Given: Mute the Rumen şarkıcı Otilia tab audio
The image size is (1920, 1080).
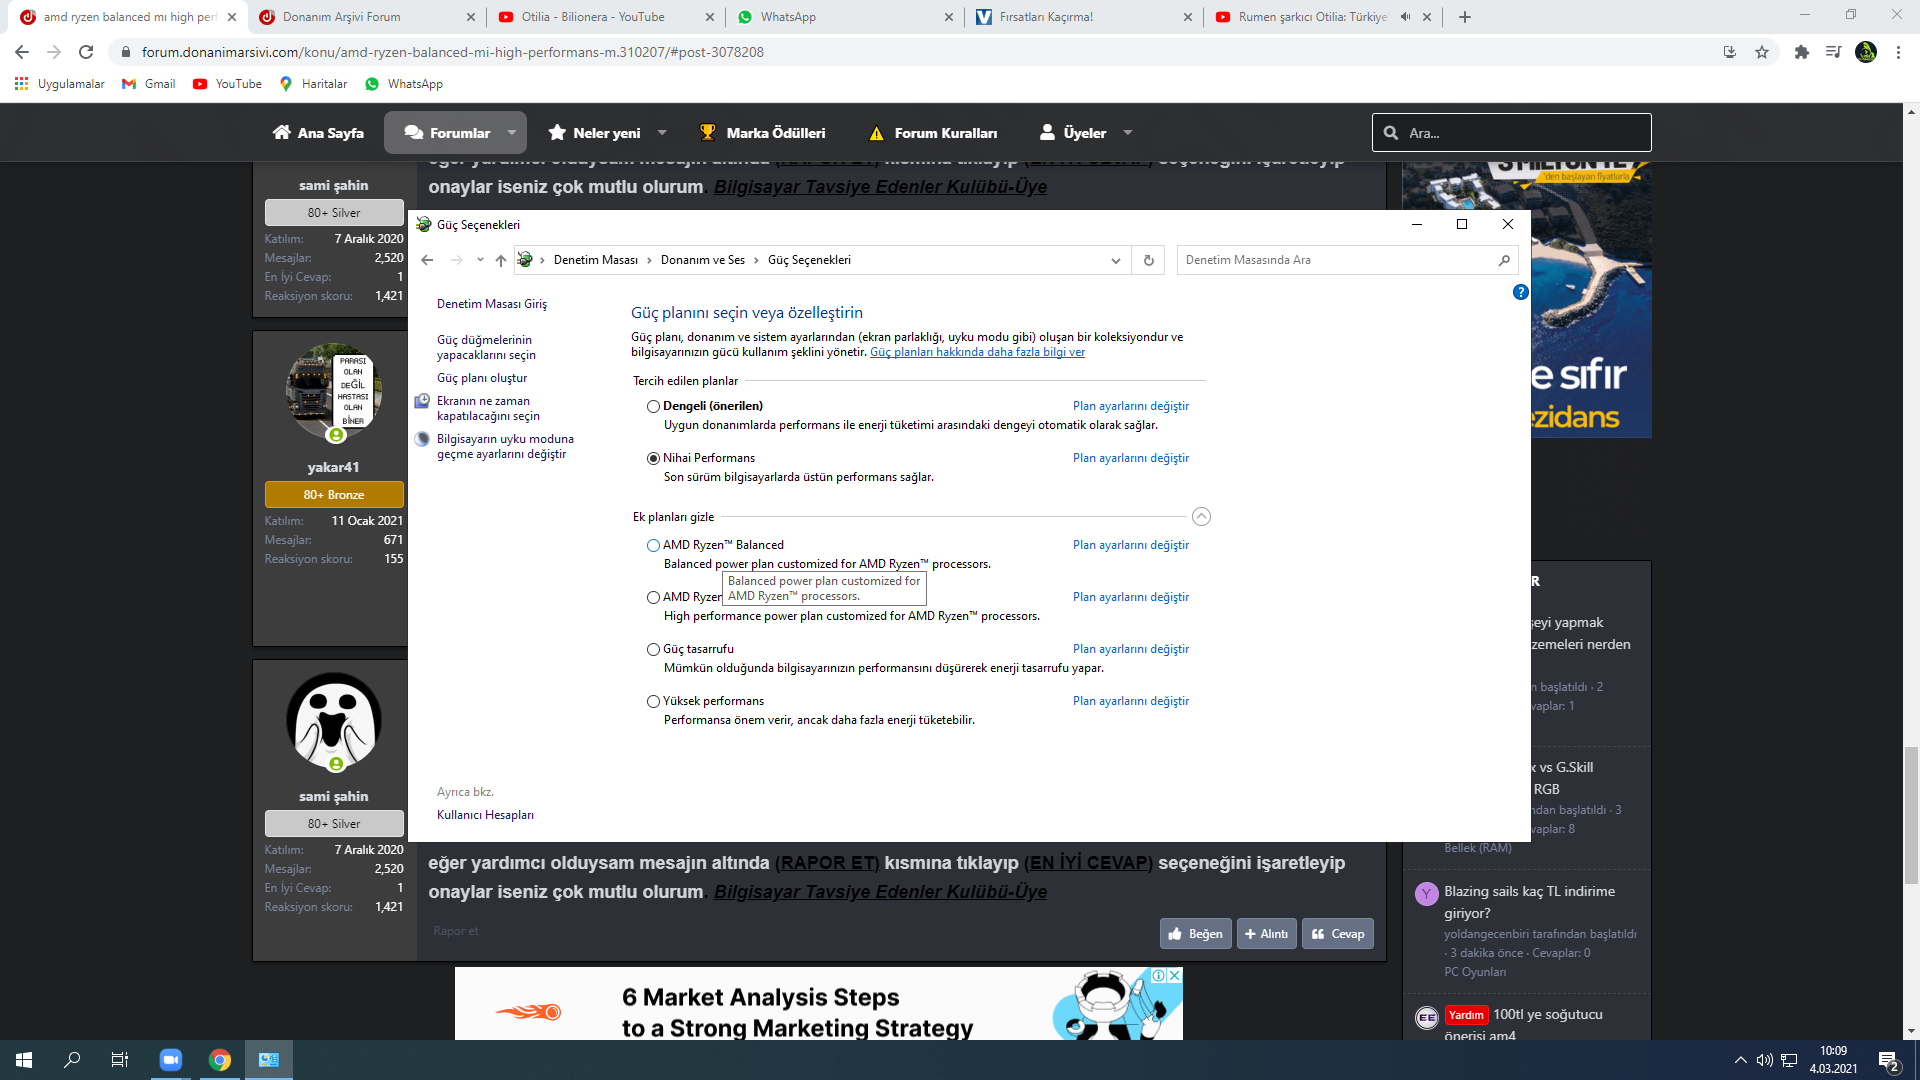Looking at the screenshot, I should click(x=1405, y=17).
